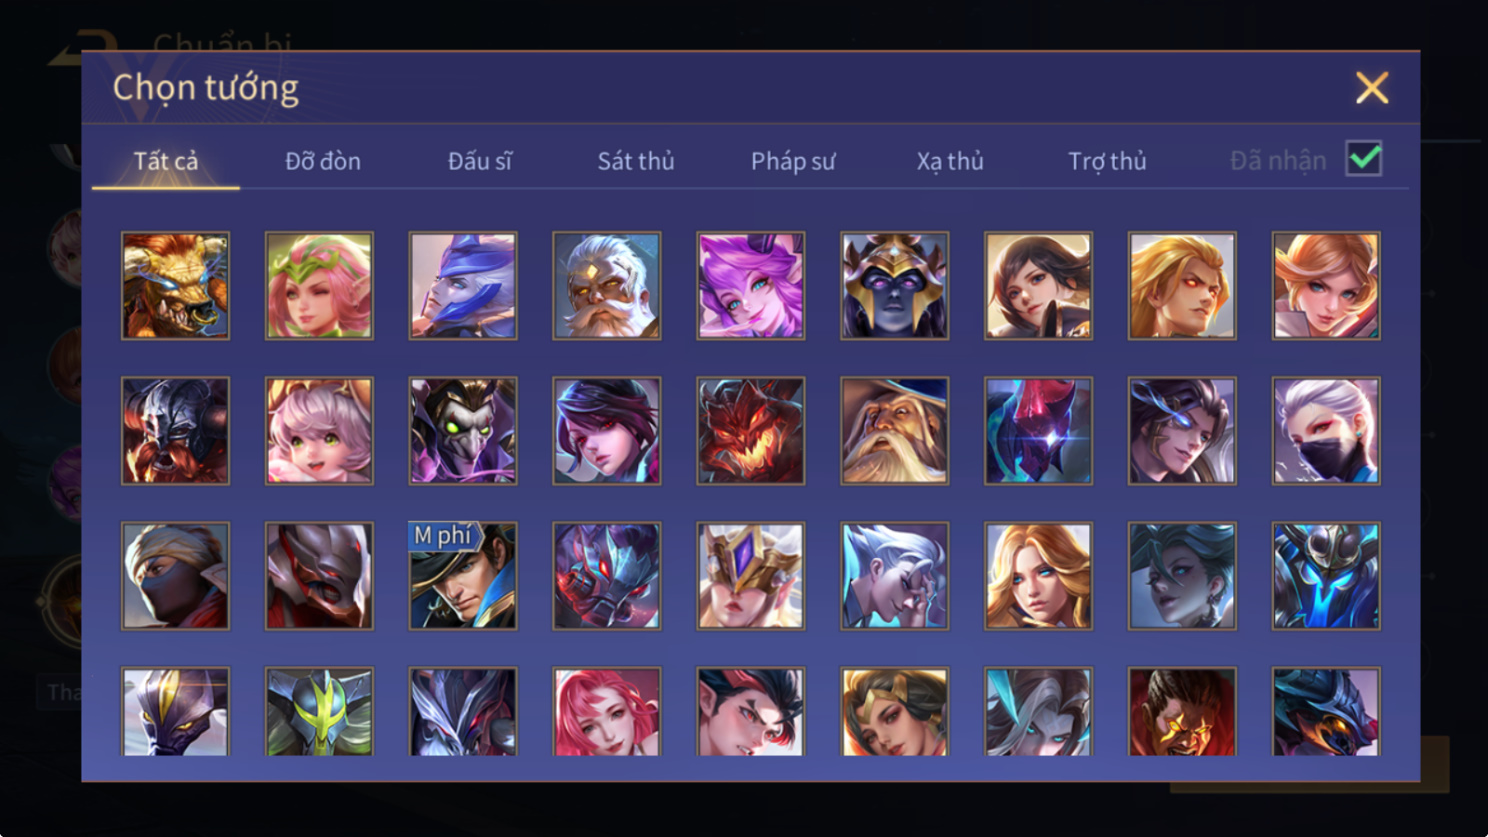Select the red demon face hero portrait

(x=751, y=431)
